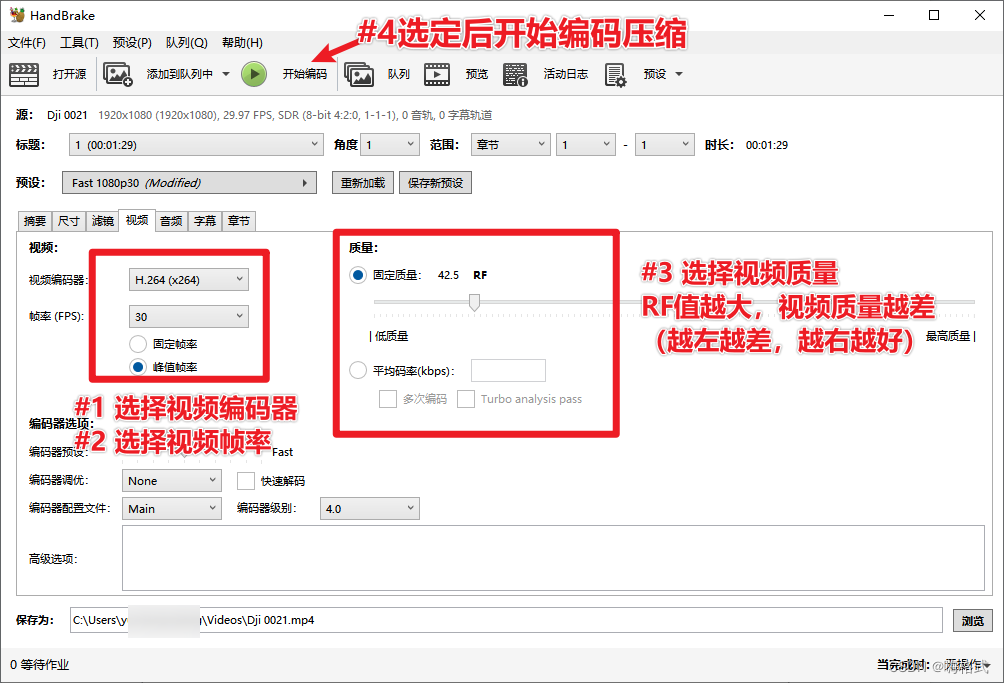The width and height of the screenshot is (1004, 683).
Task: Open the 角度 angle dropdown
Action: click(x=389, y=145)
